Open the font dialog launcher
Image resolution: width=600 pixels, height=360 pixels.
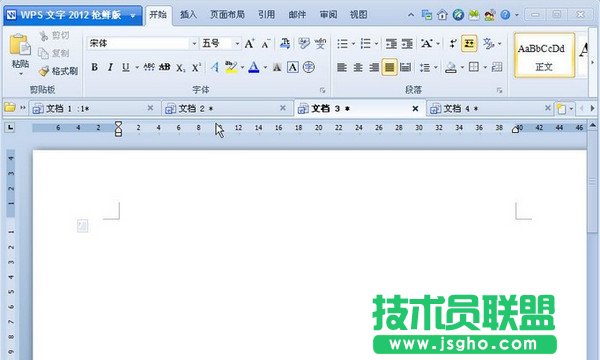coord(323,90)
